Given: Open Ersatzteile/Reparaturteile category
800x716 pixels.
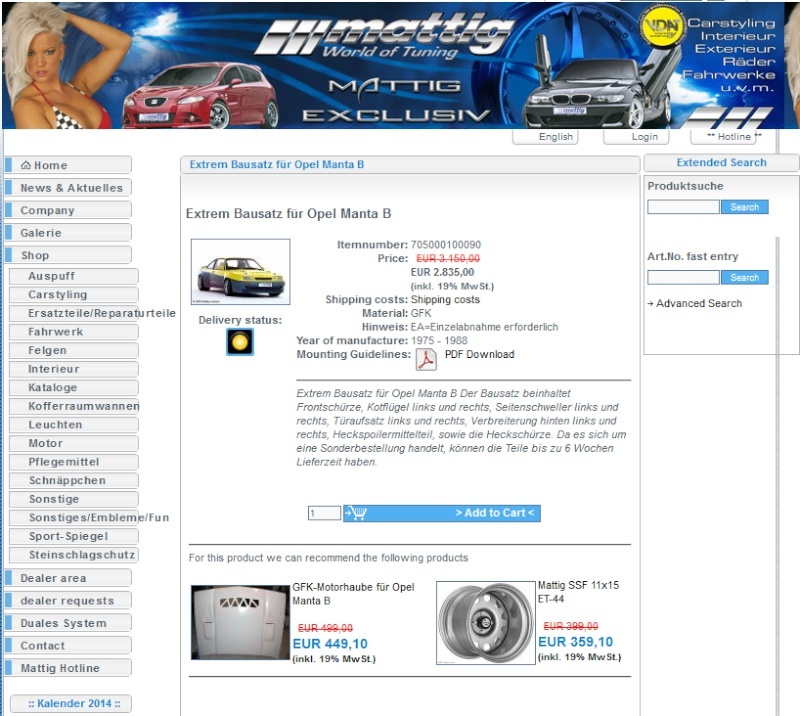Looking at the screenshot, I should (93, 313).
